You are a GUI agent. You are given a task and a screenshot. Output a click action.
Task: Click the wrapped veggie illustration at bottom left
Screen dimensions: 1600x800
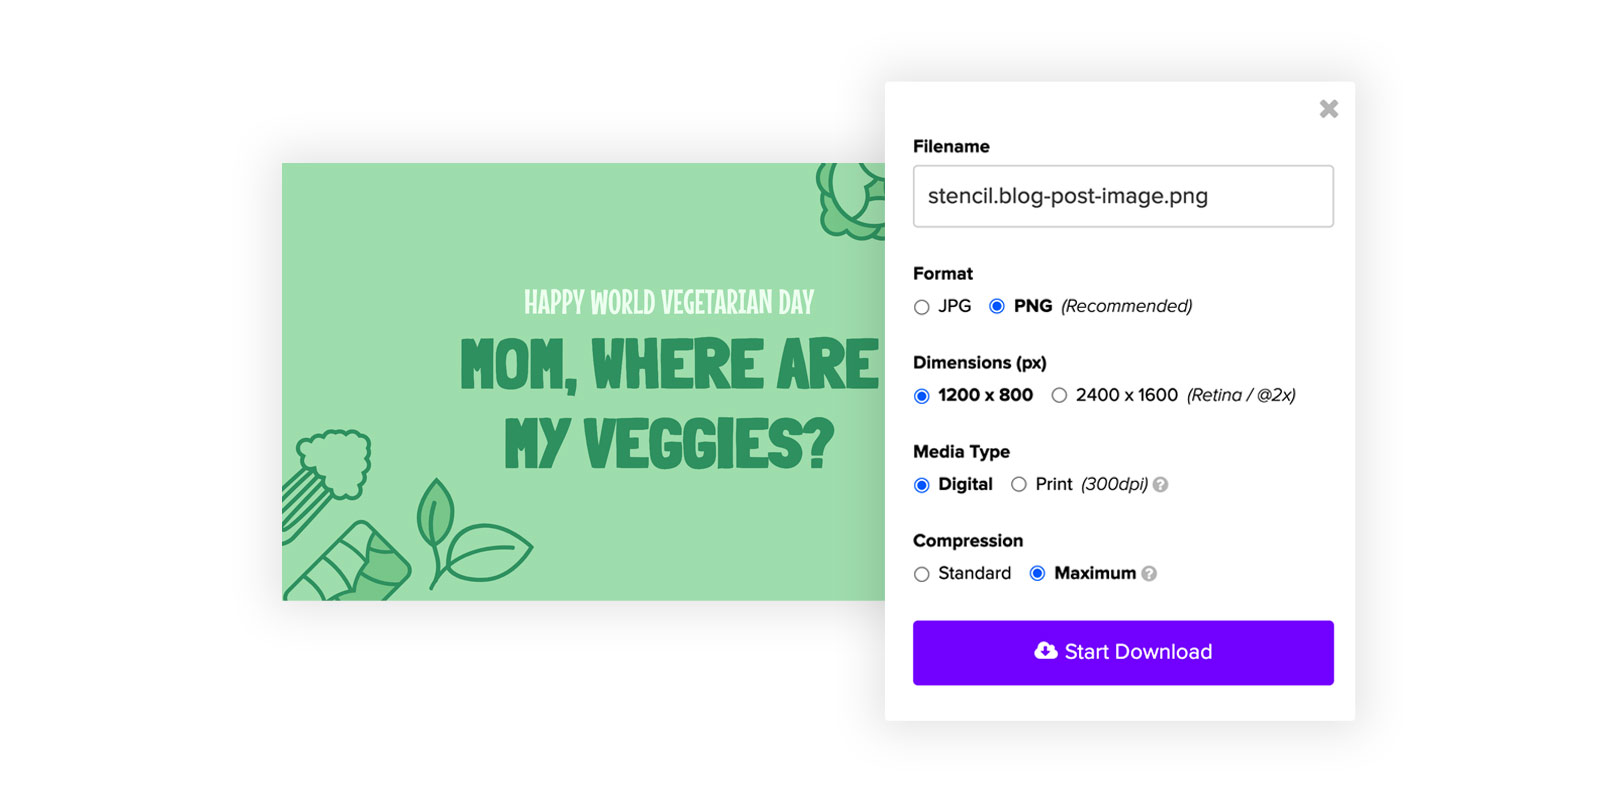(355, 565)
